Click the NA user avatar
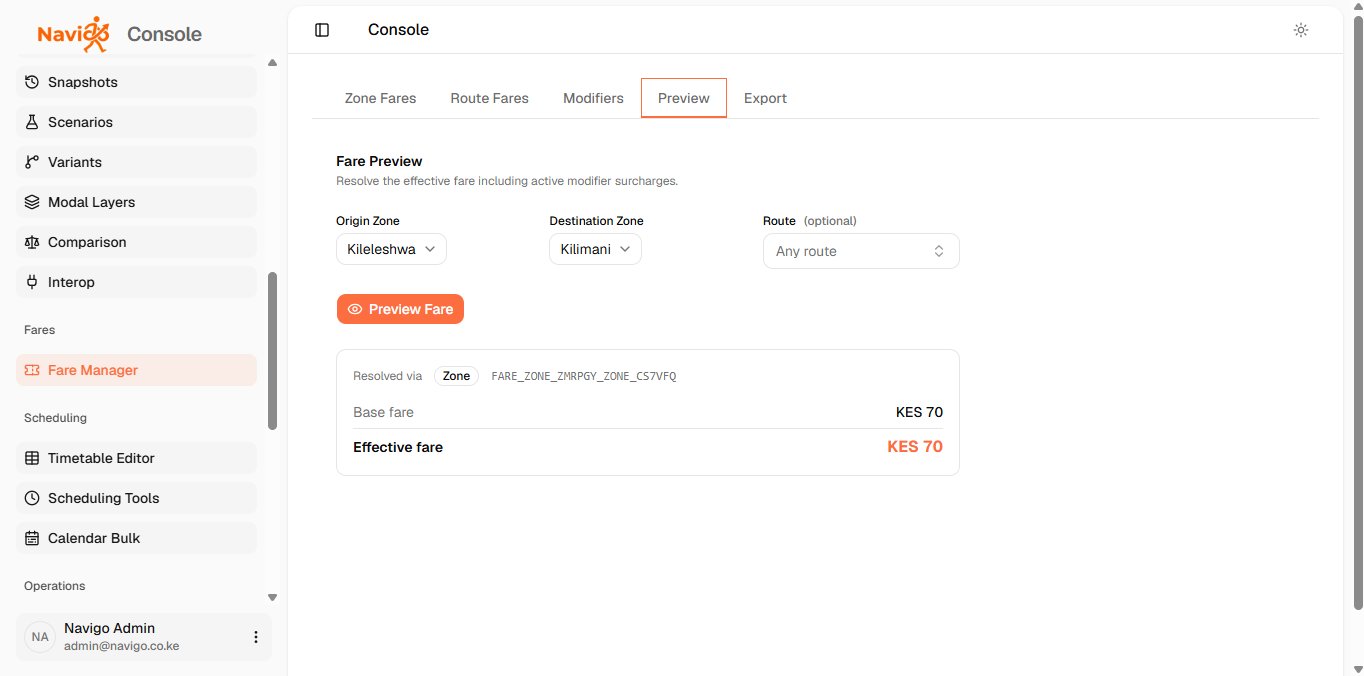Viewport: 1364px width, 676px height. [40, 637]
